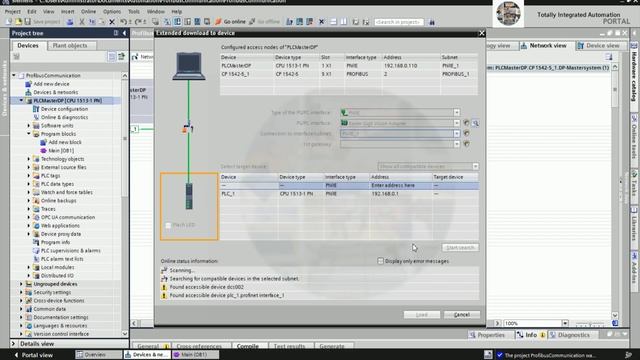Open the Online menu
The image size is (640, 360).
(x=88, y=12)
